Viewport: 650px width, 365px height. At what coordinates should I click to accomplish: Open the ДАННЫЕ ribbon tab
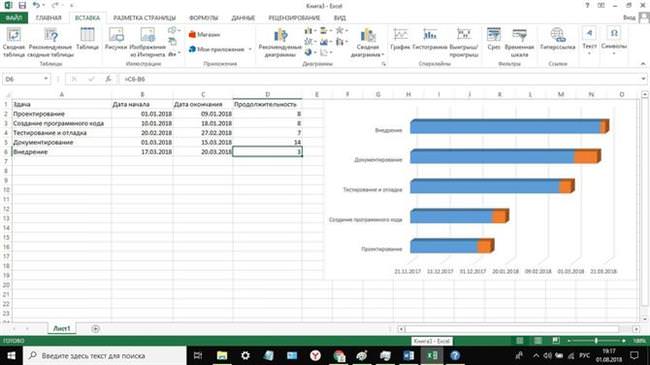243,18
